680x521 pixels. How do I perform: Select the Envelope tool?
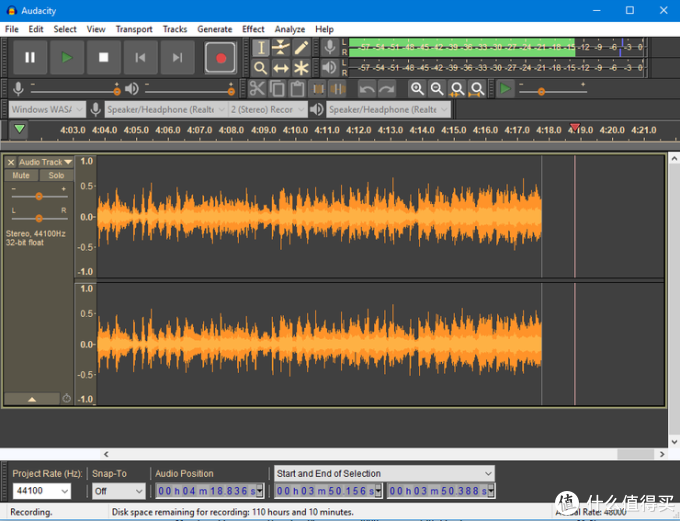[x=281, y=47]
